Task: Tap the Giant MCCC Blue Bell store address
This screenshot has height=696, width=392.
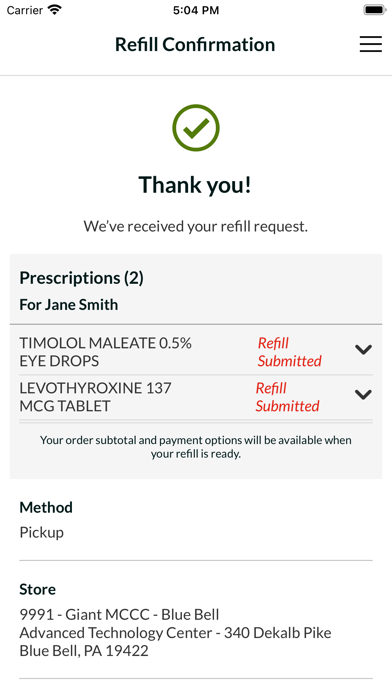Action: pos(175,633)
